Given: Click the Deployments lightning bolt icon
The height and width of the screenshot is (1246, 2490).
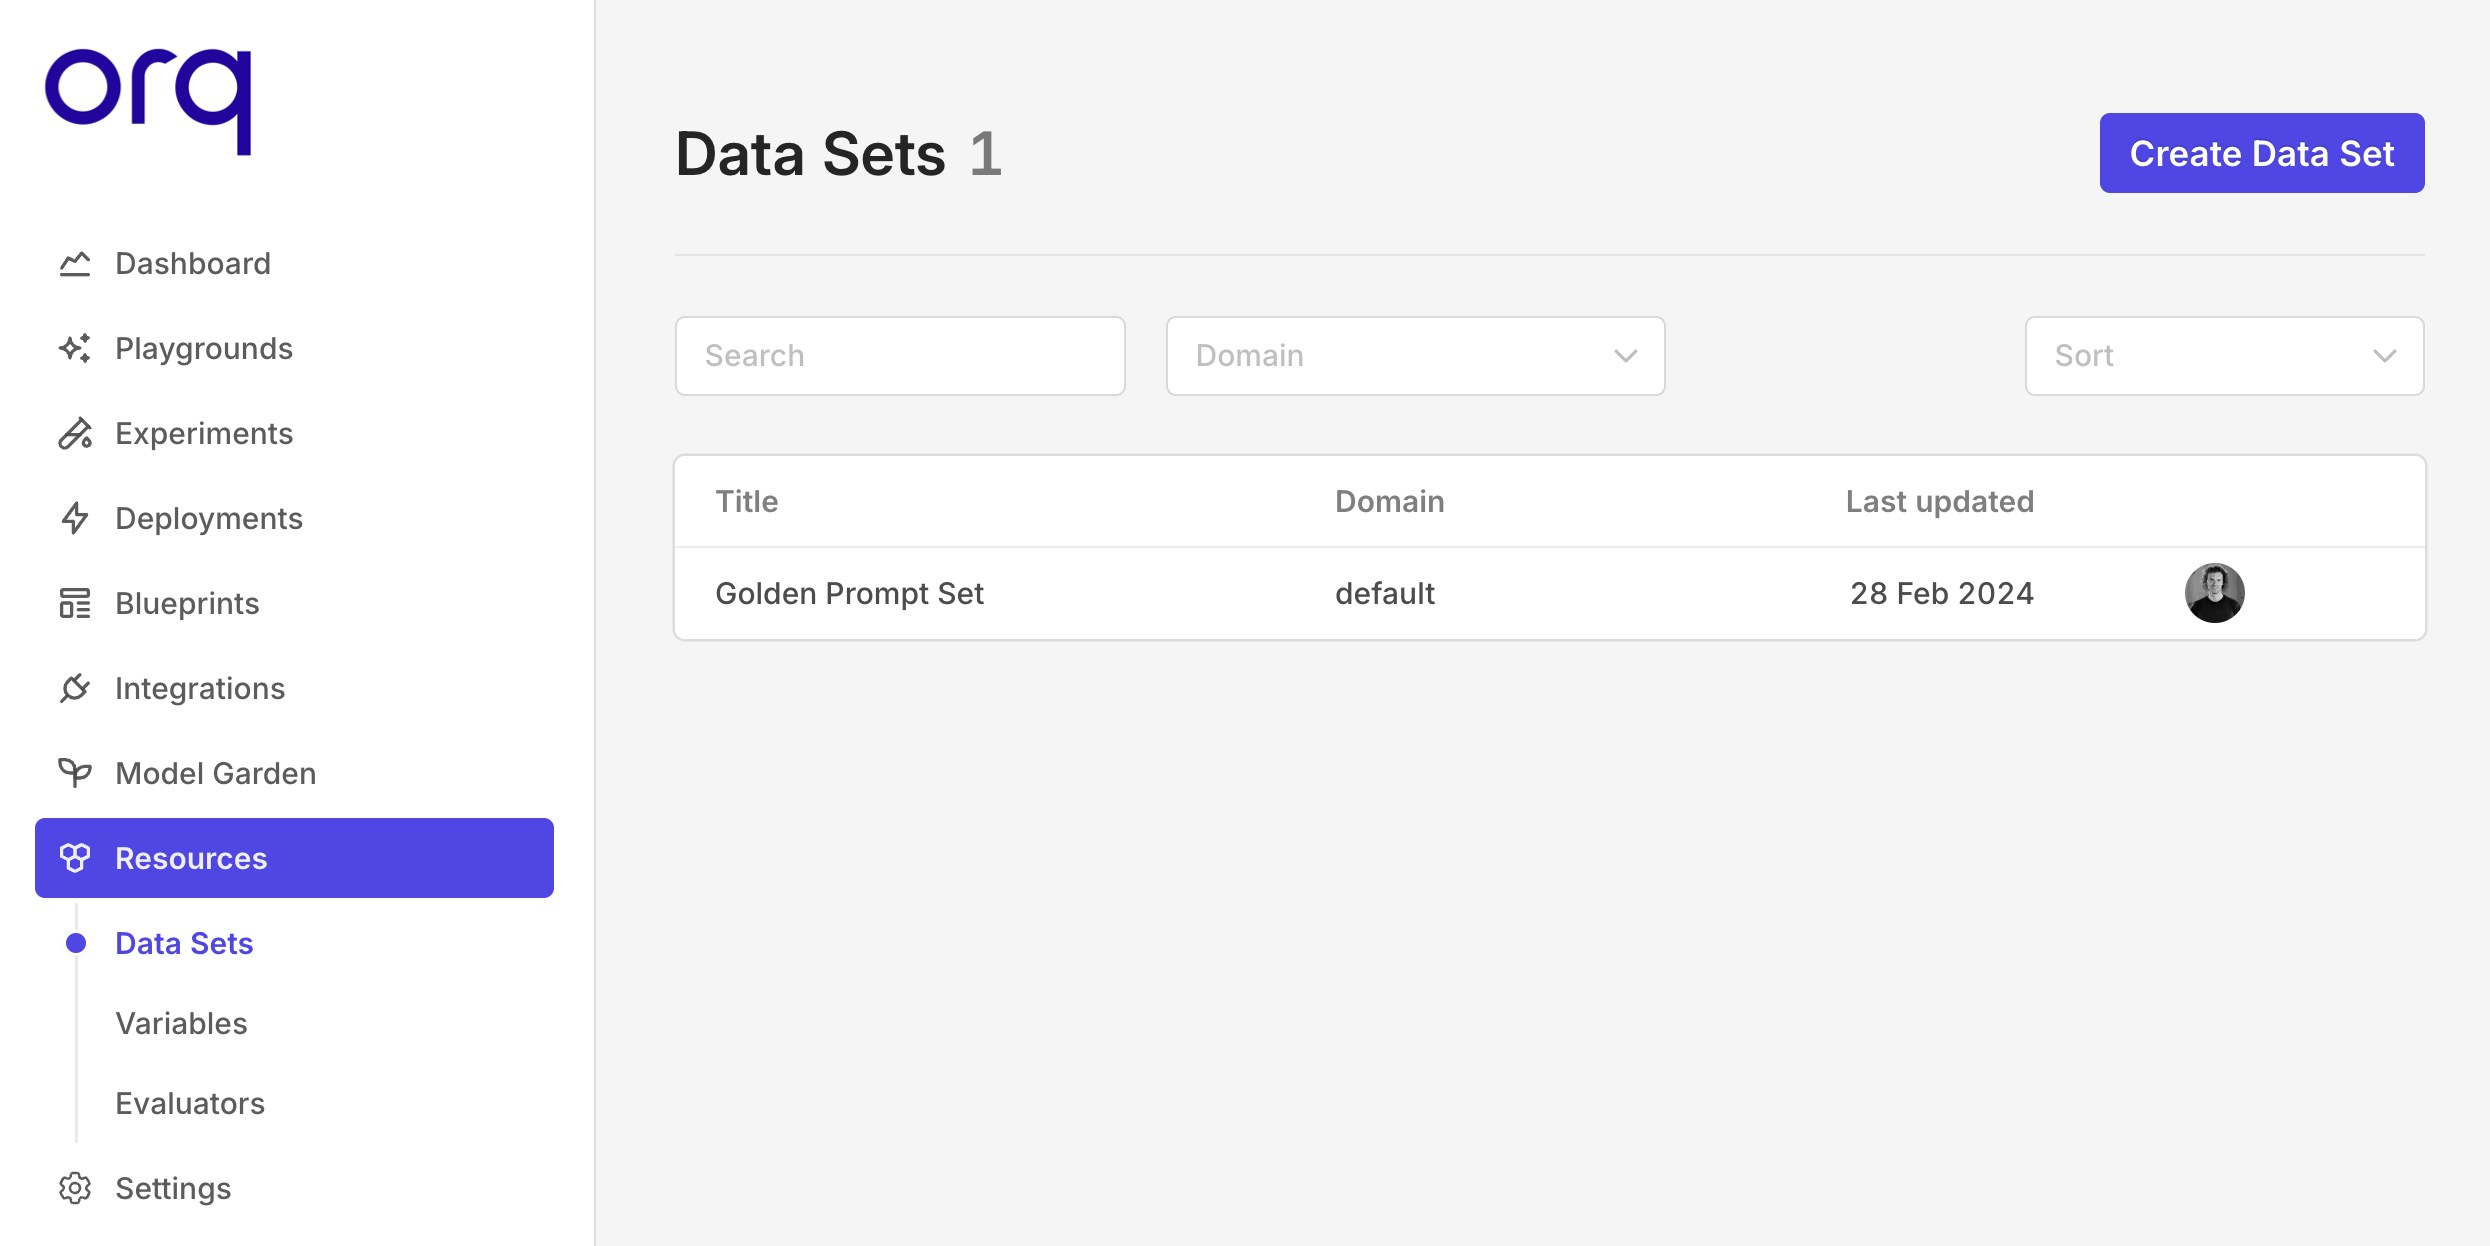Looking at the screenshot, I should 75,519.
